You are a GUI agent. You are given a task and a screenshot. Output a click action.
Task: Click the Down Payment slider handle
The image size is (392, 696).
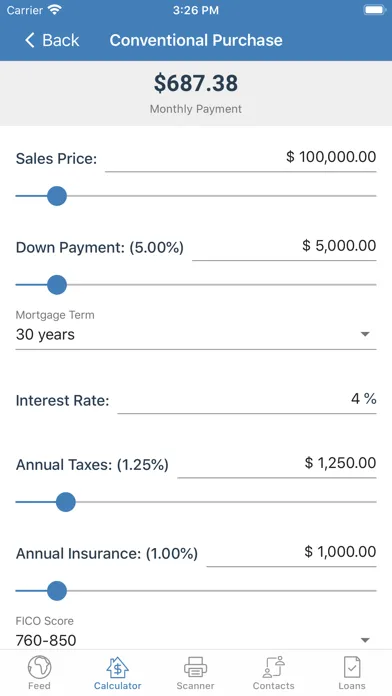pos(57,285)
